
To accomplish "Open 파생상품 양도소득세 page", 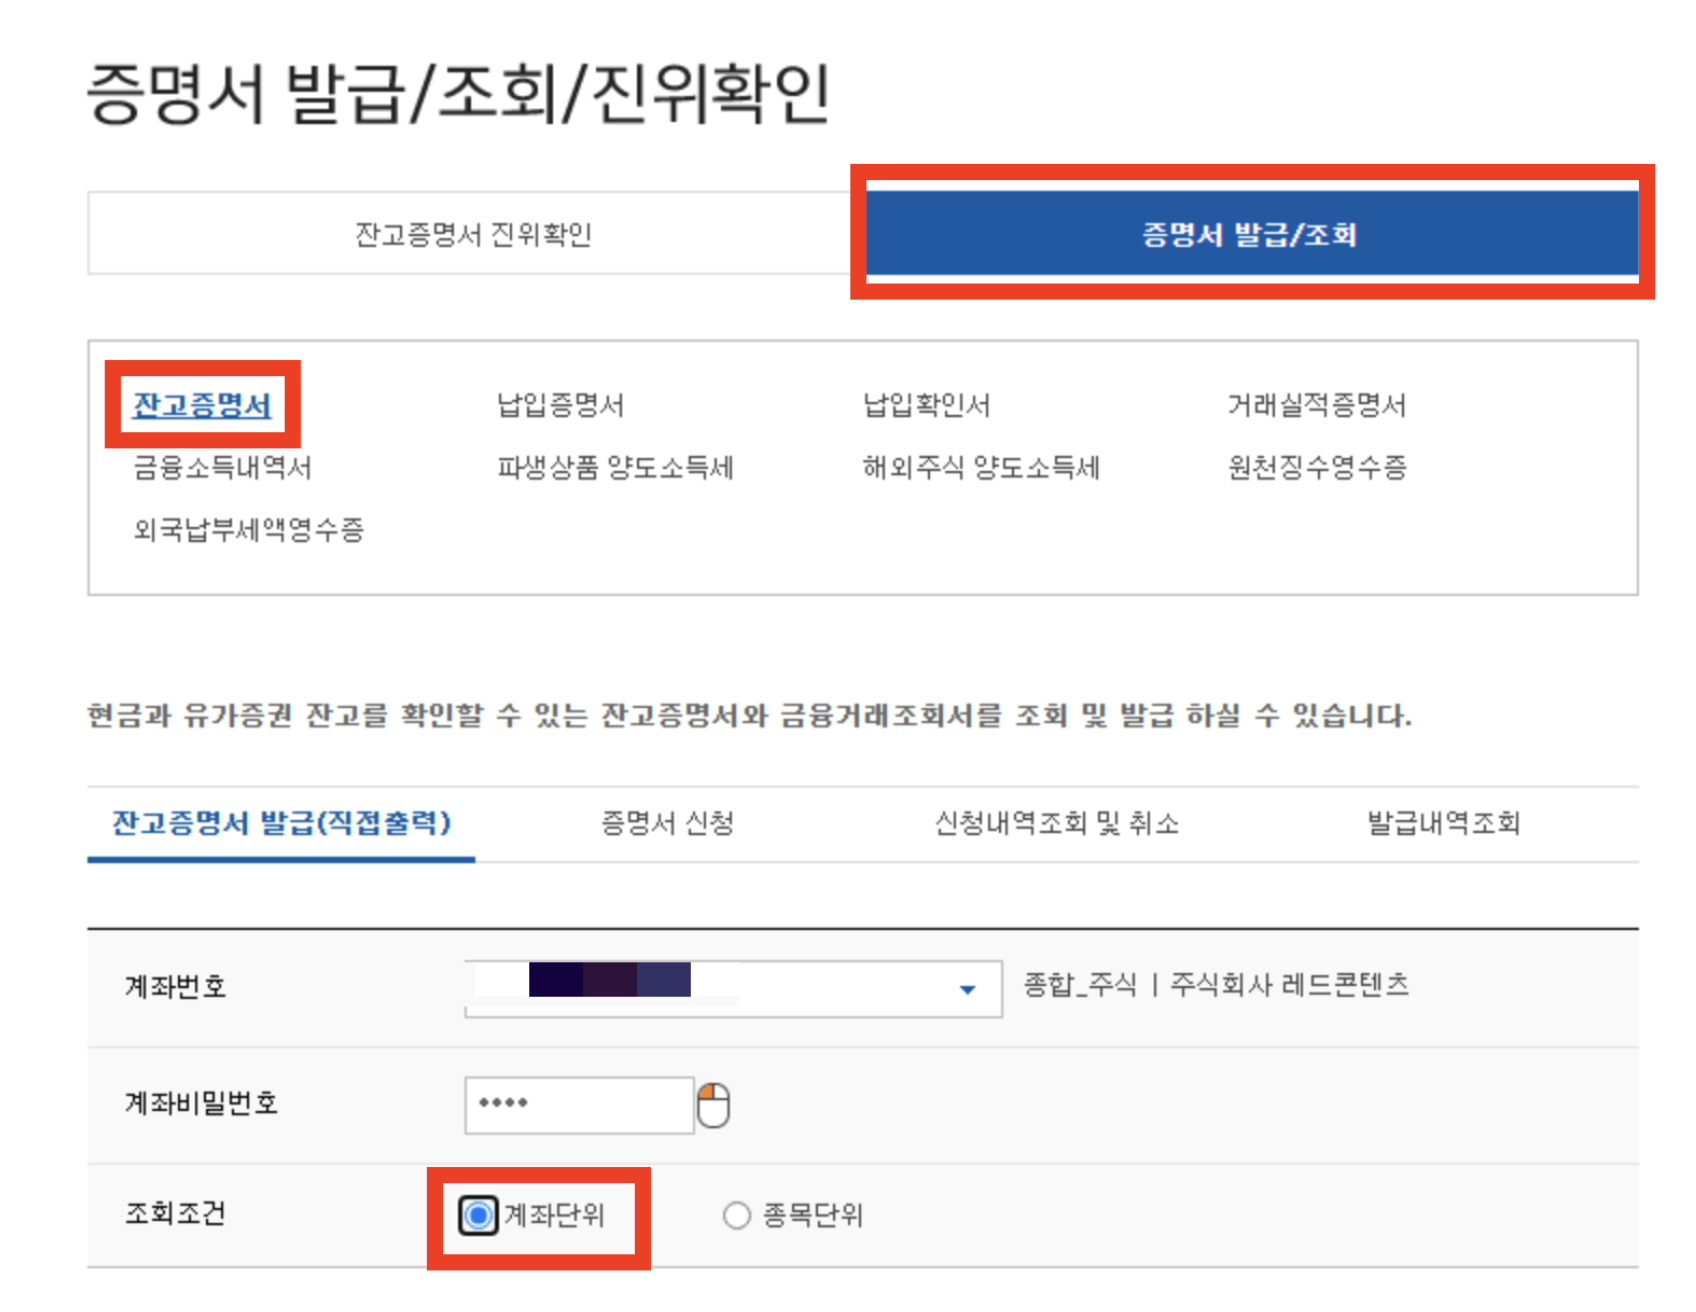I will [x=617, y=468].
